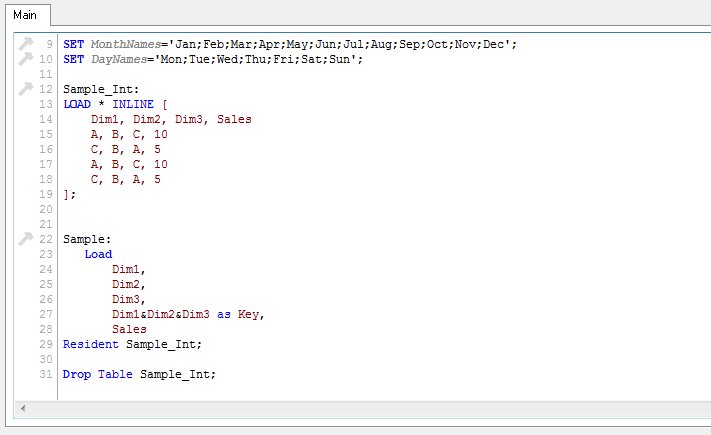Click the Dim1&Dim2&Dim3 as Key expression
Image resolution: width=711 pixels, height=435 pixels.
pos(187,314)
